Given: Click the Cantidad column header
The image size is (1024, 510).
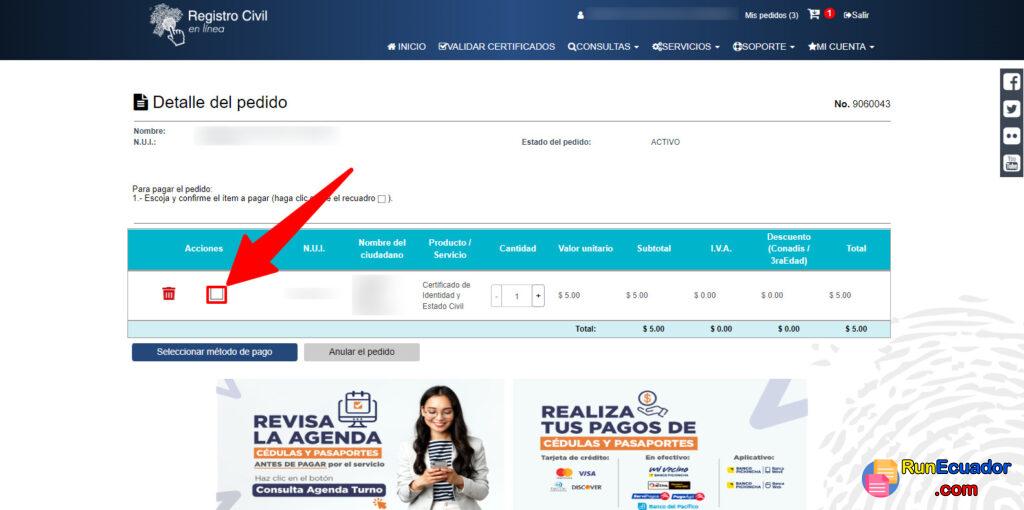Looking at the screenshot, I should (518, 249).
